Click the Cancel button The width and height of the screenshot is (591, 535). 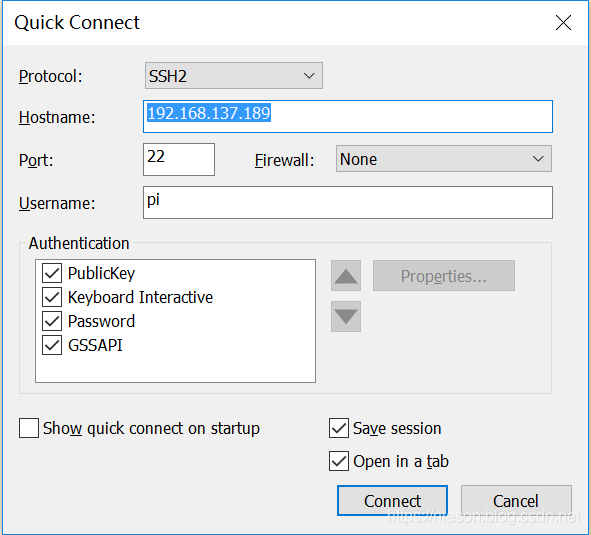[x=516, y=501]
